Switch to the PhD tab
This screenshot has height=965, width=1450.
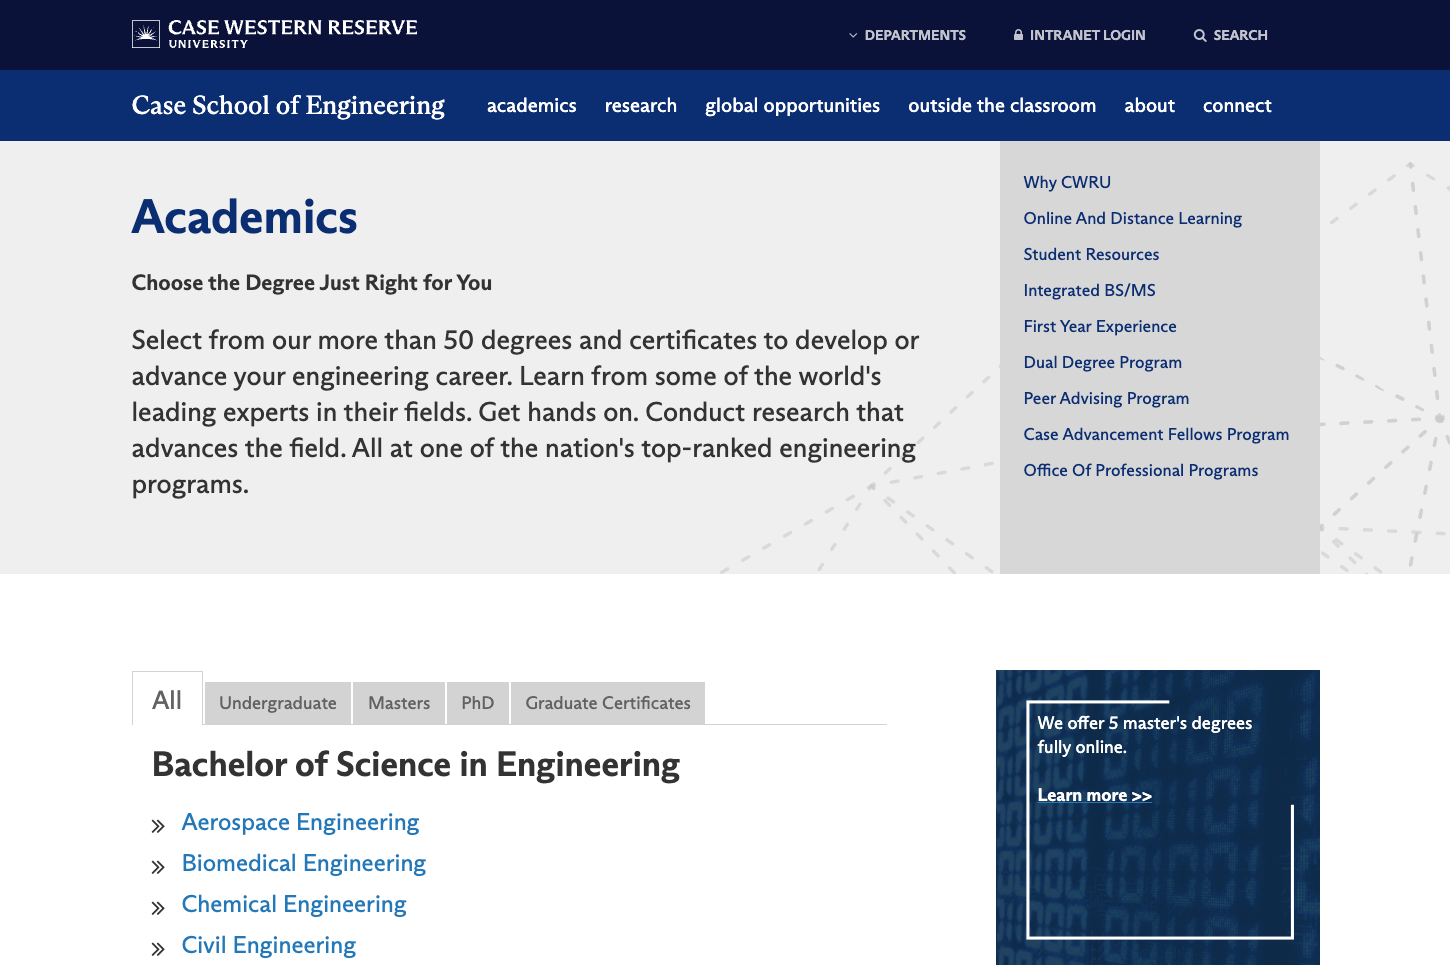point(478,703)
